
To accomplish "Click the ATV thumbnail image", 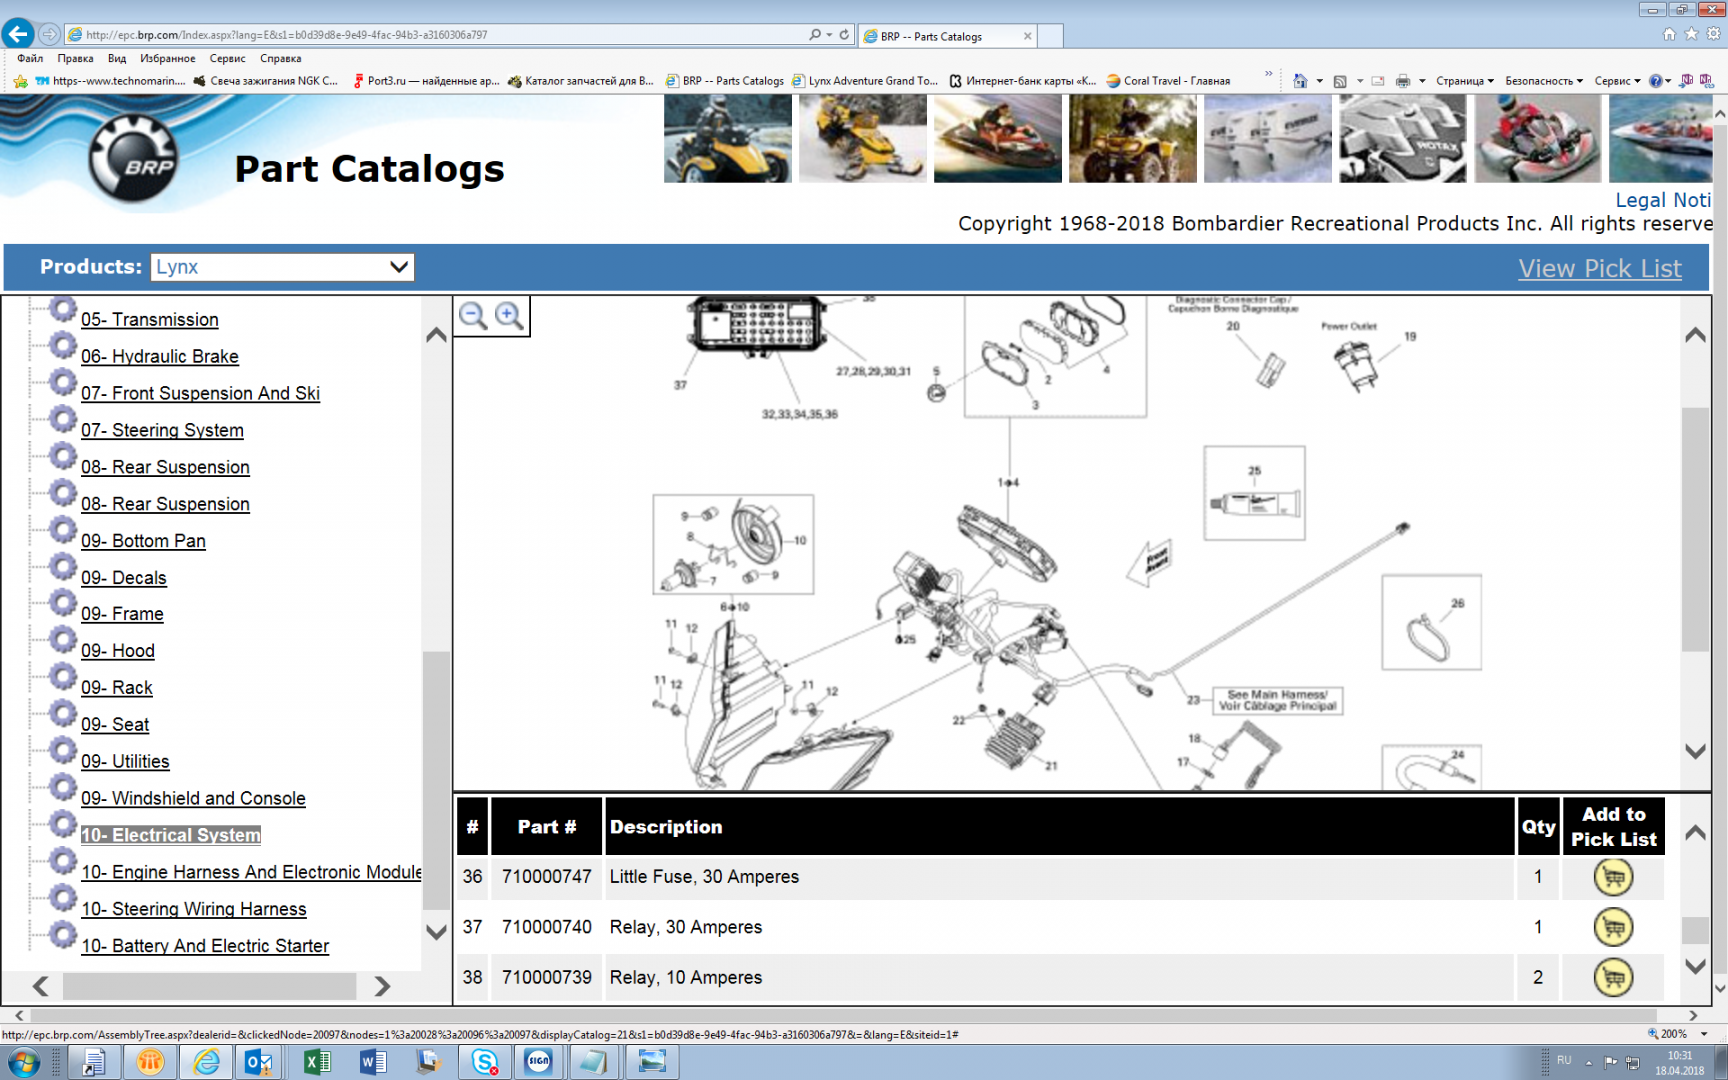I will (x=1133, y=139).
